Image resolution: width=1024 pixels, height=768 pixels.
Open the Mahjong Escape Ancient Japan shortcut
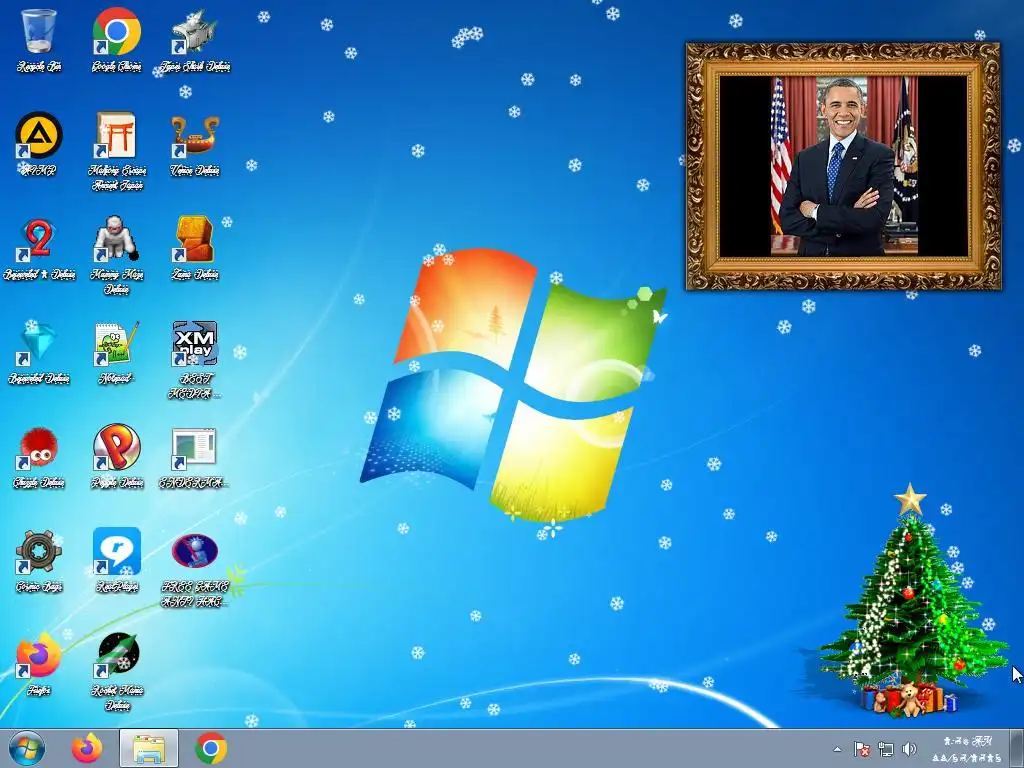click(116, 150)
